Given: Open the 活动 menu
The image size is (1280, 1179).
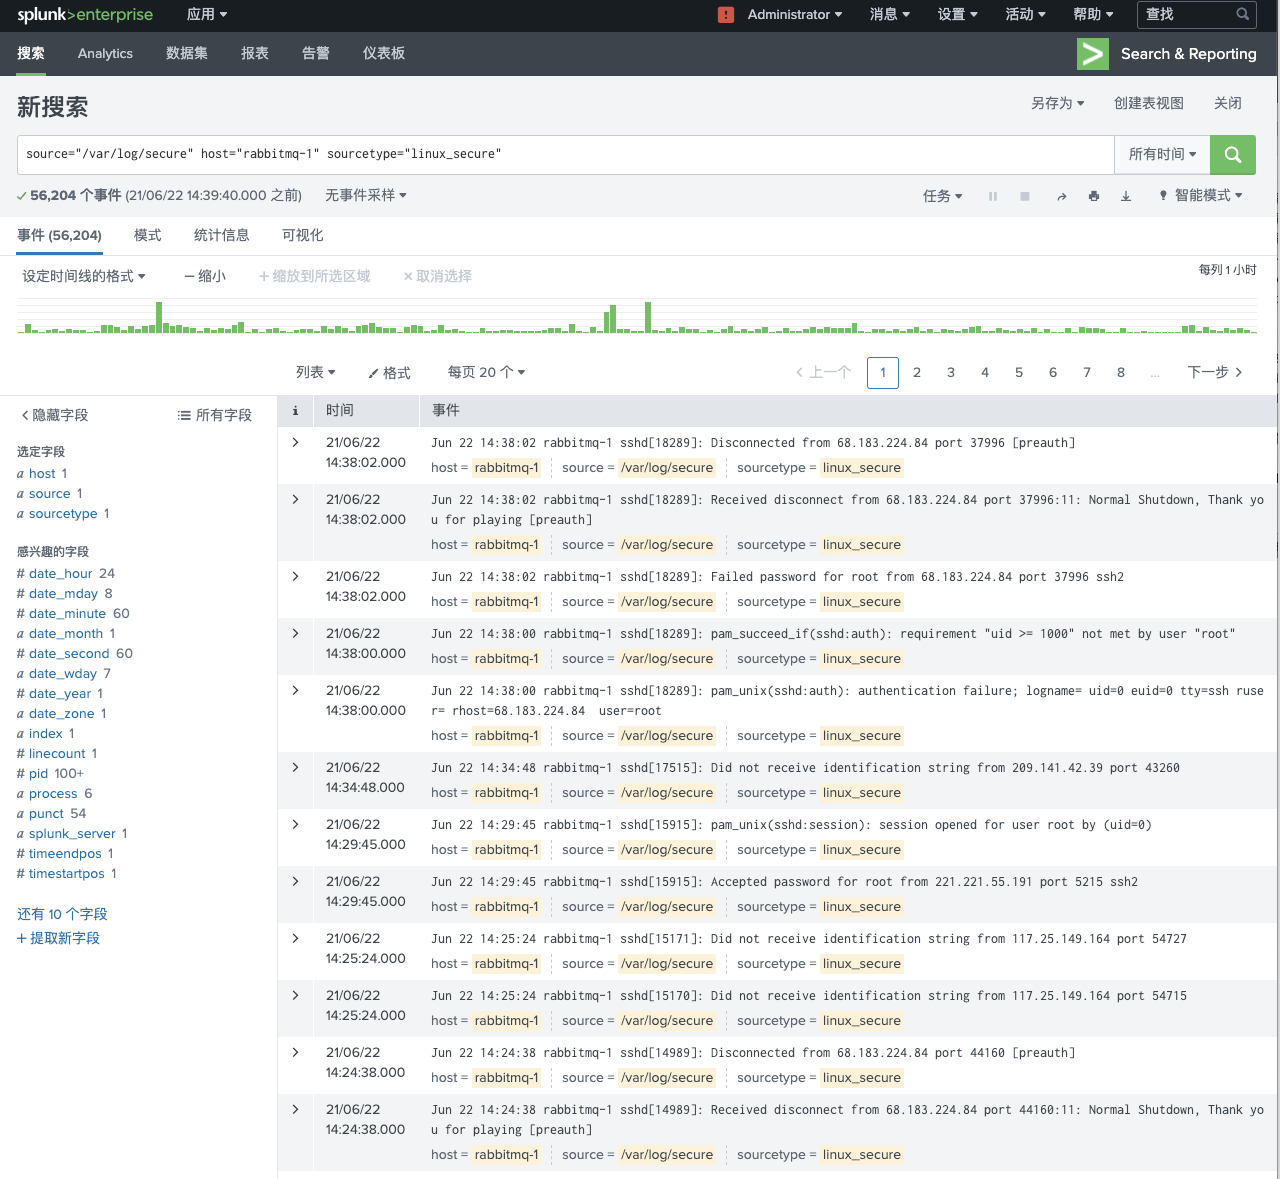Looking at the screenshot, I should (1026, 14).
